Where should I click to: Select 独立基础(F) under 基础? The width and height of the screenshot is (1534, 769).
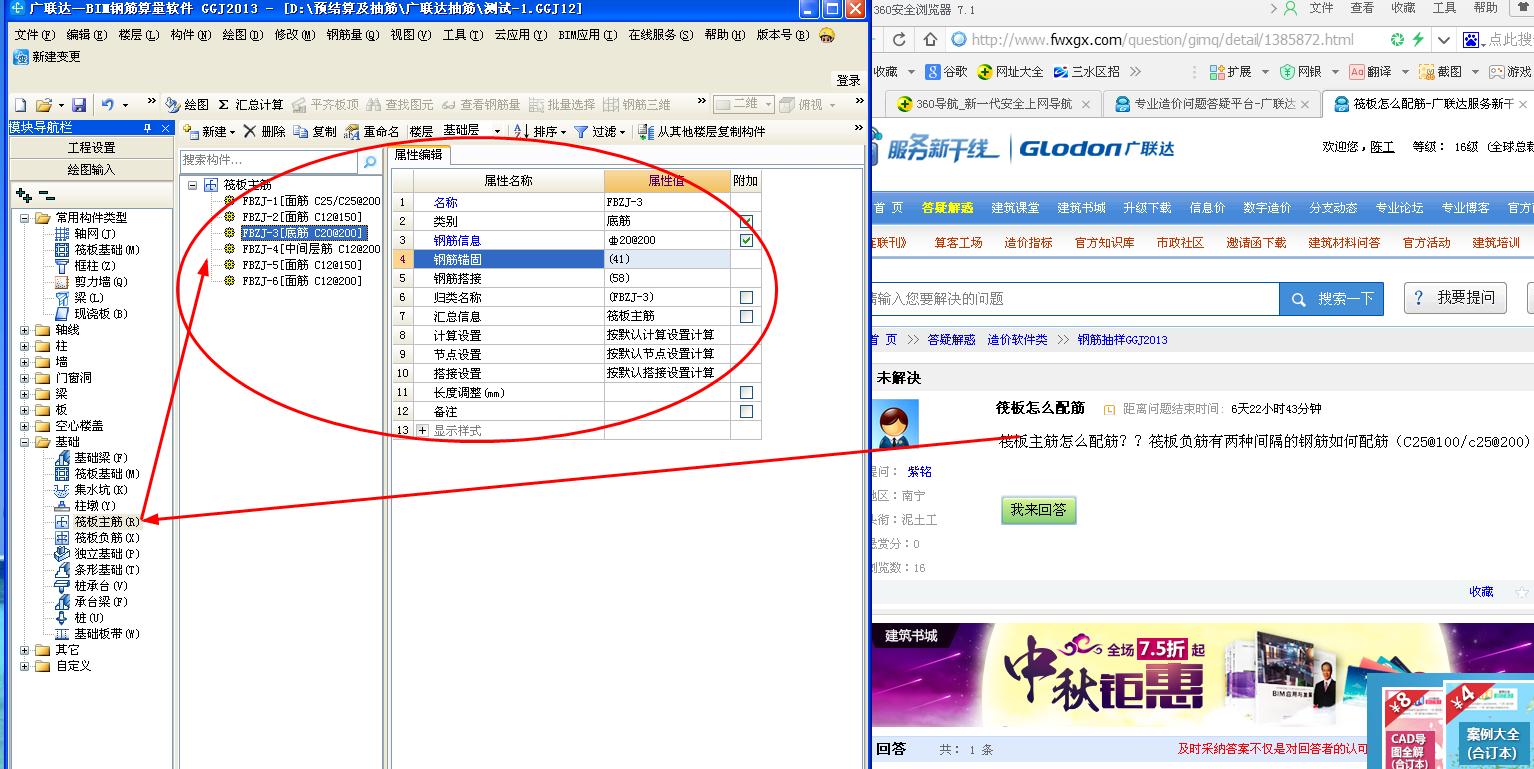click(x=97, y=554)
